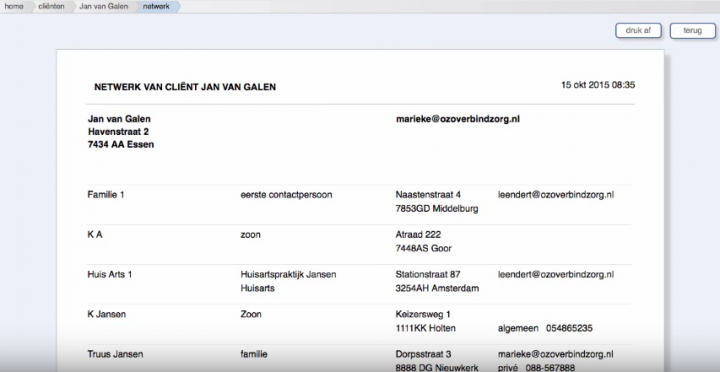Click the terug back button
720x372 pixels.
coord(692,31)
